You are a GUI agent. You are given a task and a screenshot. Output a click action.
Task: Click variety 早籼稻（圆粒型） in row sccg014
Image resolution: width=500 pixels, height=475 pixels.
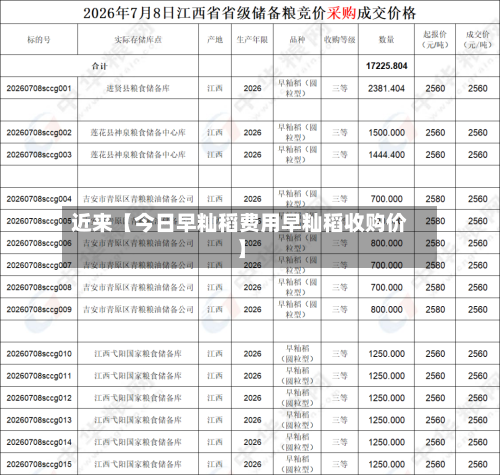297,442
